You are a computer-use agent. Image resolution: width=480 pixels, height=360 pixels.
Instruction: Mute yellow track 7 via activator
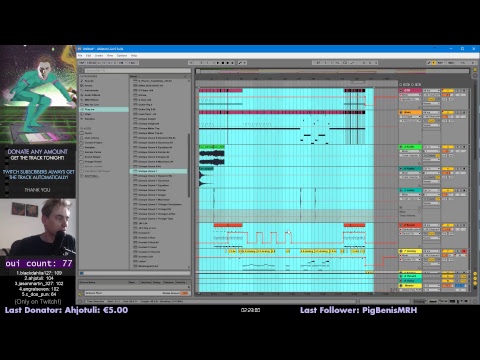point(448,251)
